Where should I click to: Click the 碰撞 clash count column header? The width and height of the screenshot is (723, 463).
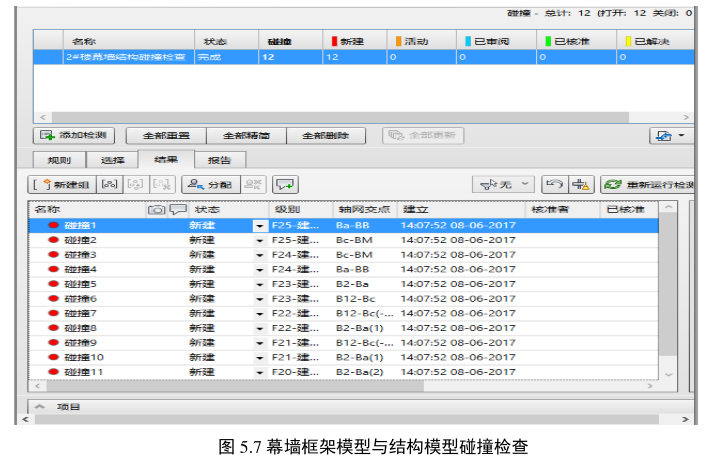(290, 42)
